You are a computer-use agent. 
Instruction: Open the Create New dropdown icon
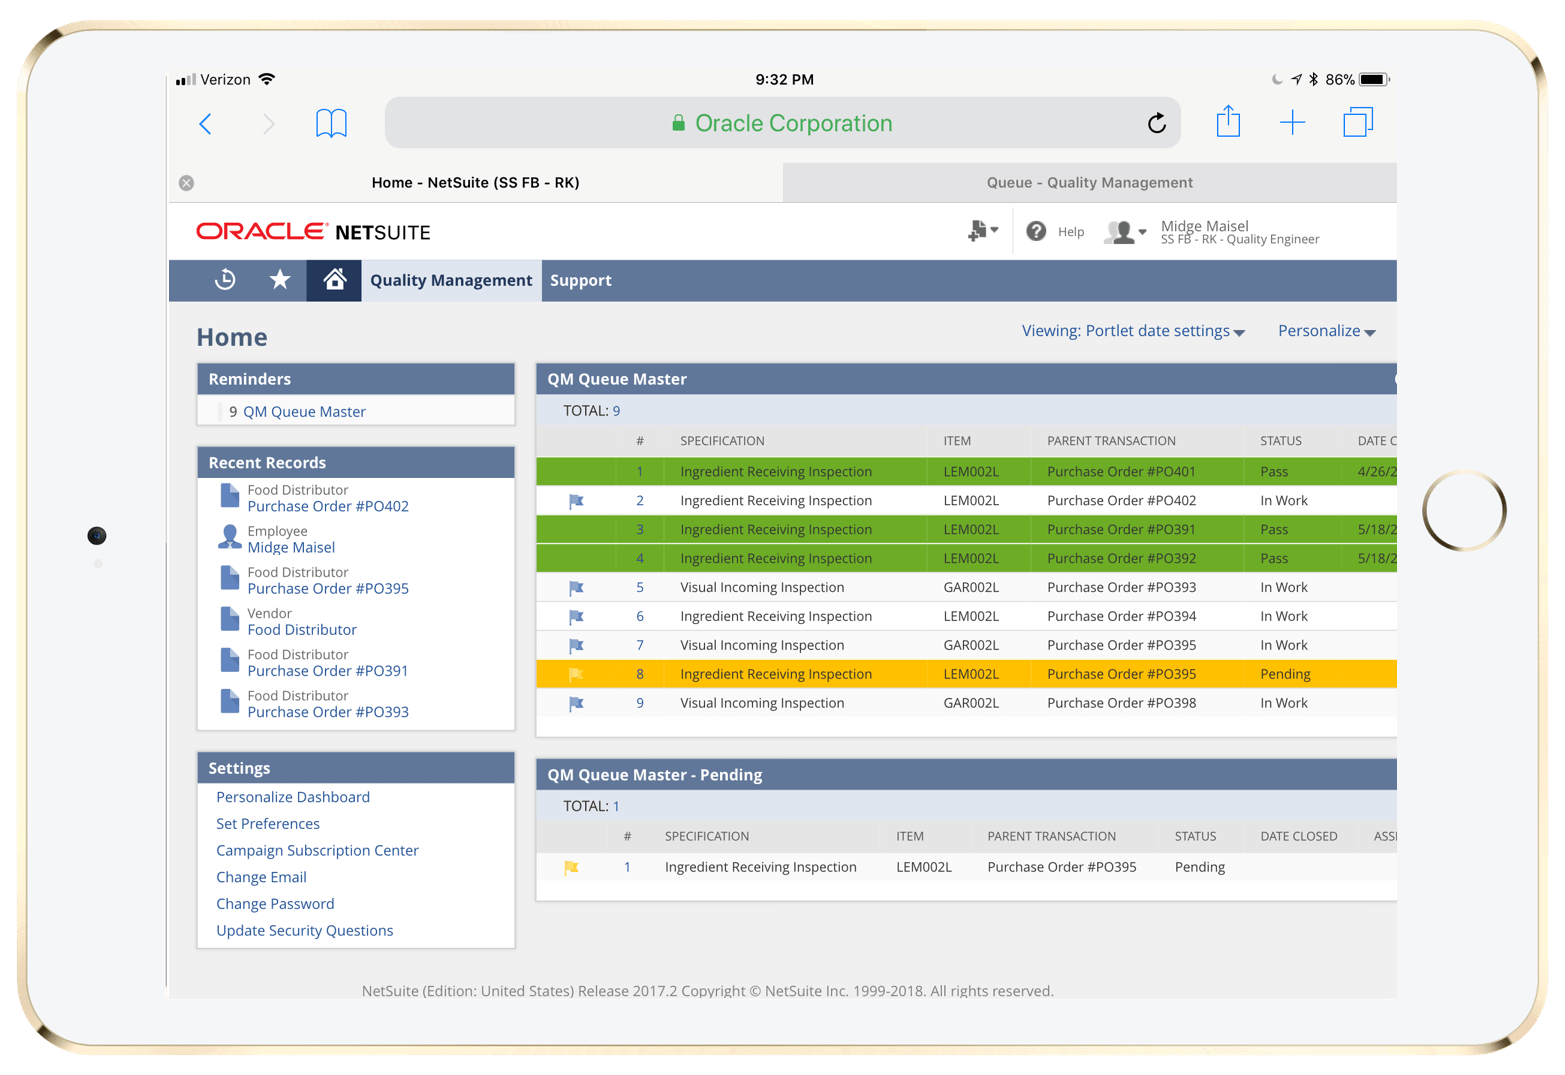point(982,231)
